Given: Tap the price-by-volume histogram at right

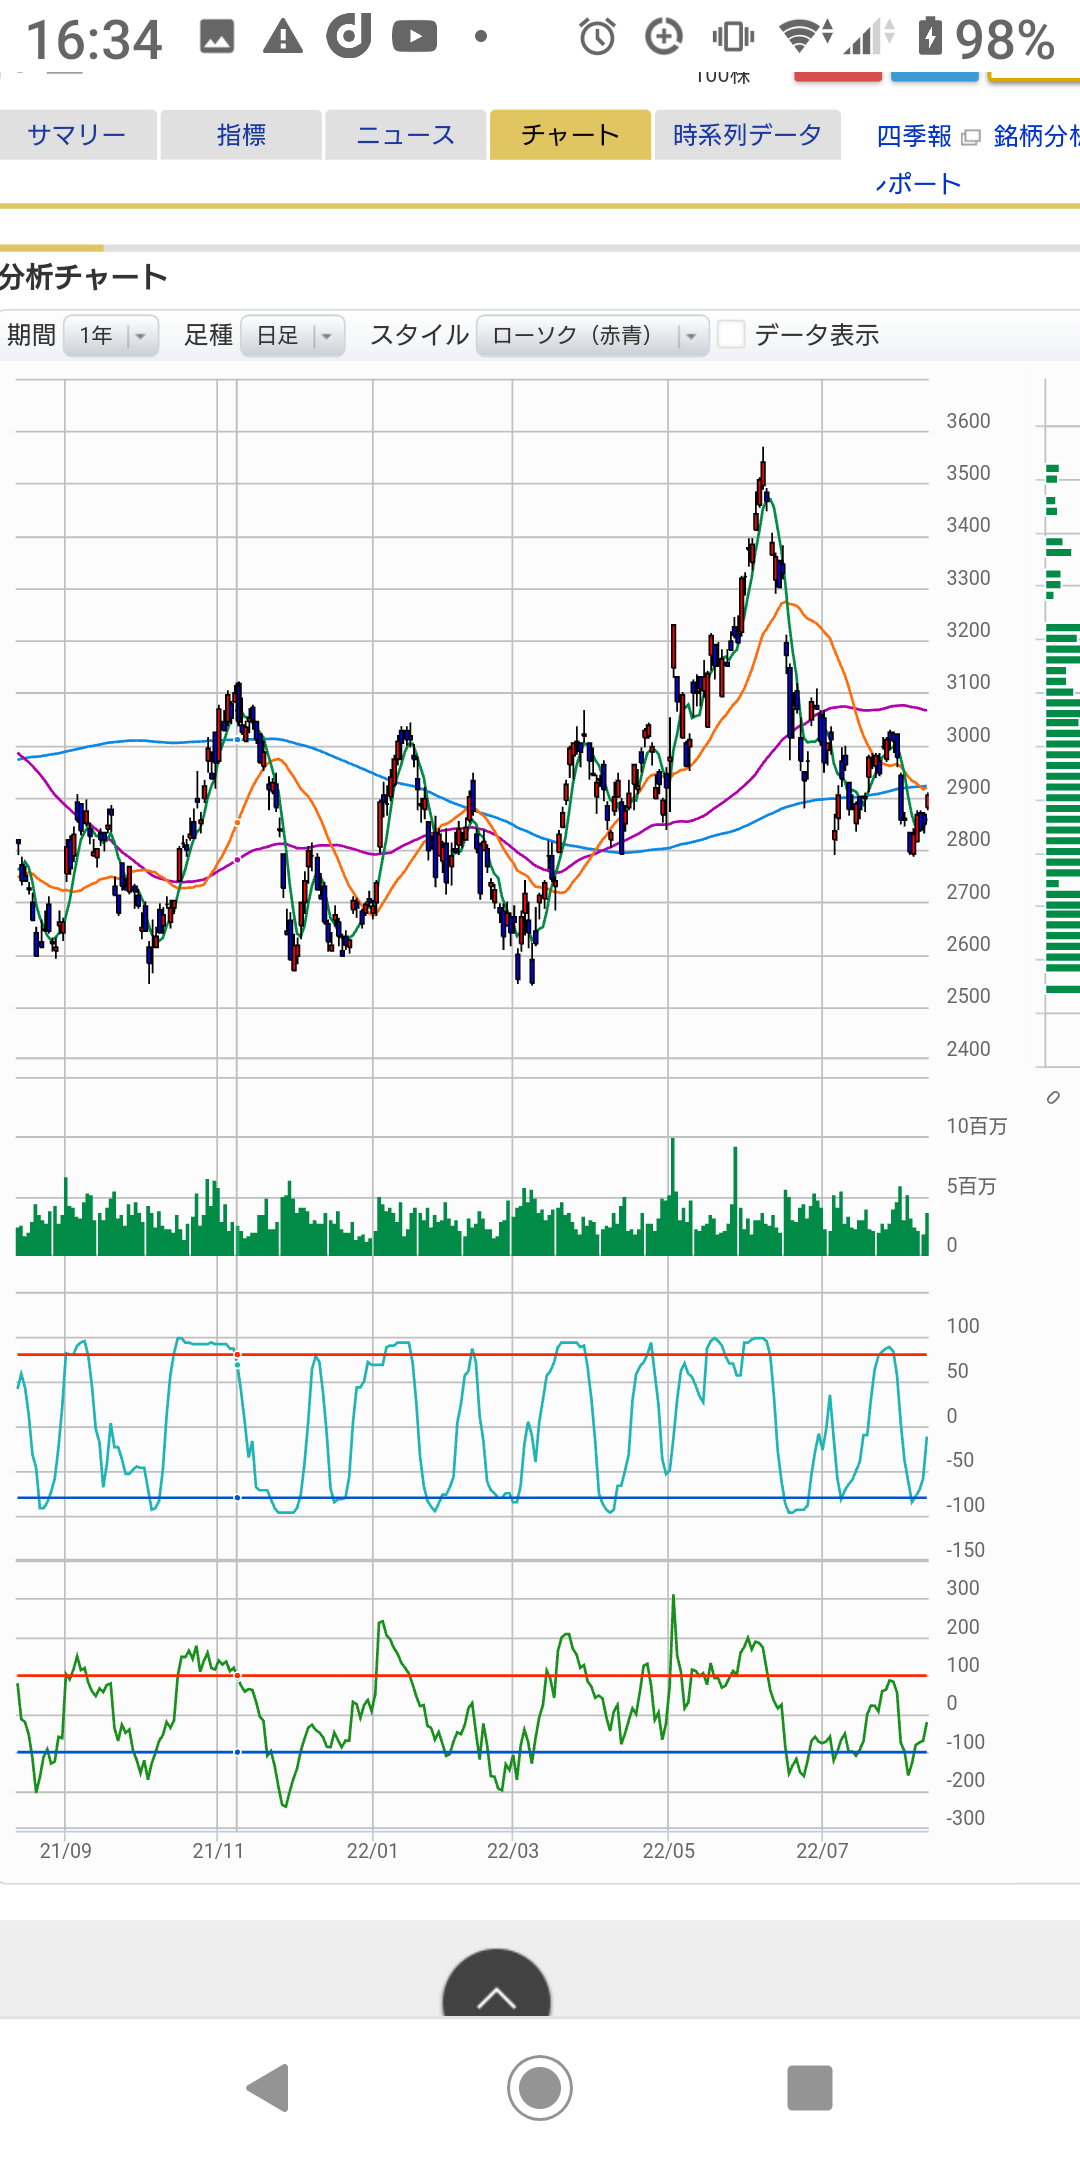Looking at the screenshot, I should point(1061,730).
